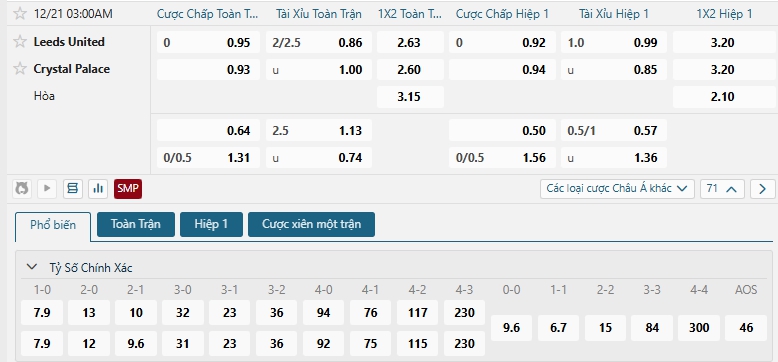The width and height of the screenshot is (778, 362).
Task: Open the live stream play icon
Action: click(x=47, y=188)
